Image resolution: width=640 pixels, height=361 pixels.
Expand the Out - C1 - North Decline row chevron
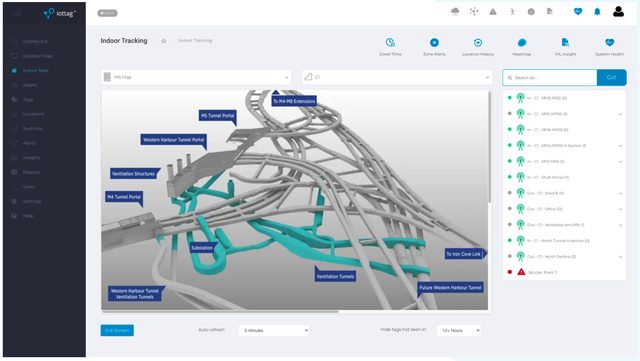coord(620,257)
